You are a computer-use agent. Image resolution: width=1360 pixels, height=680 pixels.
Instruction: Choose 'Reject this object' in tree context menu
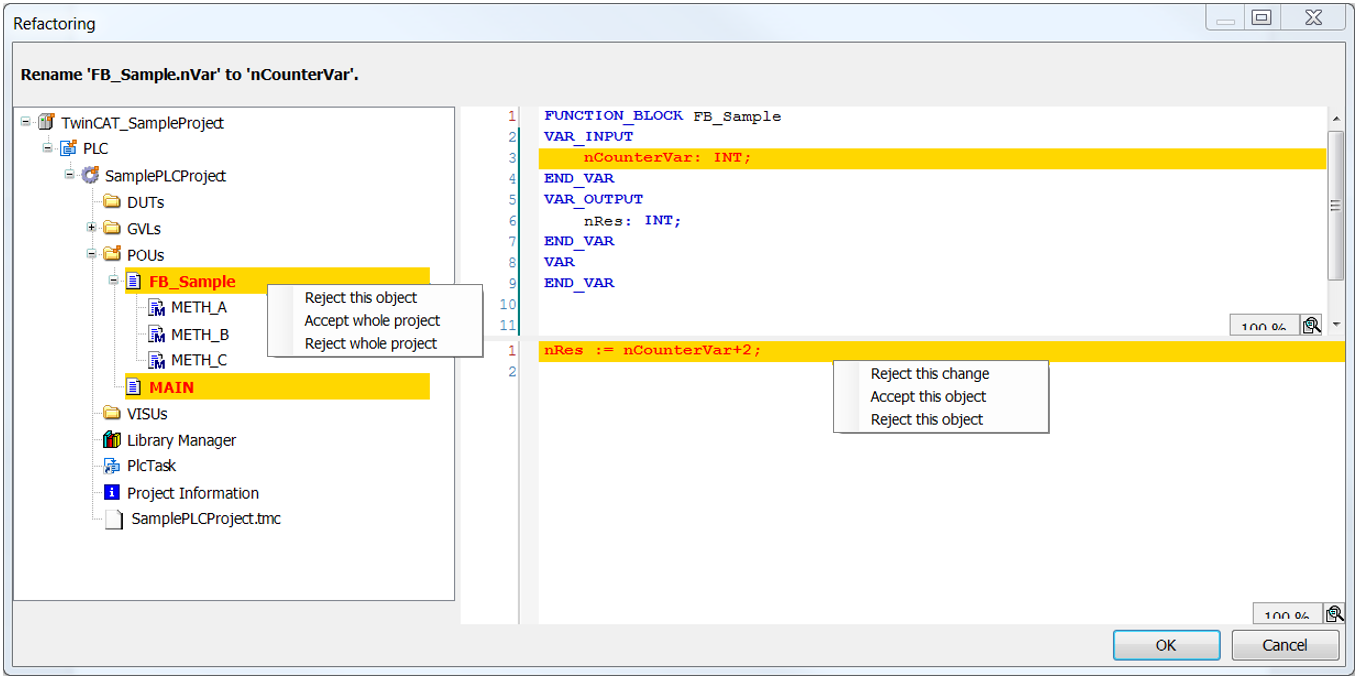tap(361, 298)
